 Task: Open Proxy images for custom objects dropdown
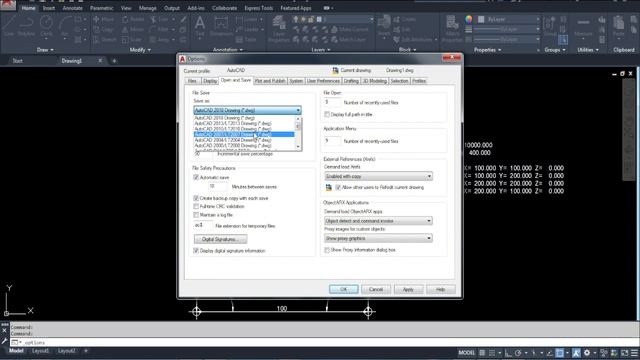click(378, 238)
